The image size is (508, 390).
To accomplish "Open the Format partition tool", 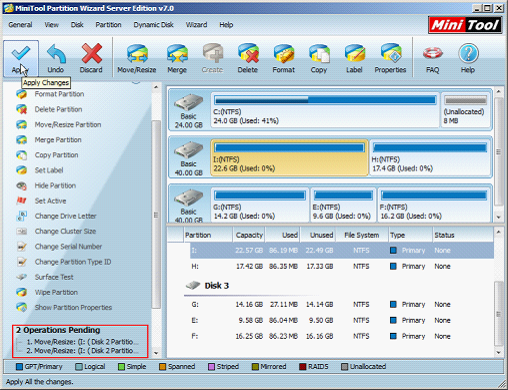I will tap(284, 58).
